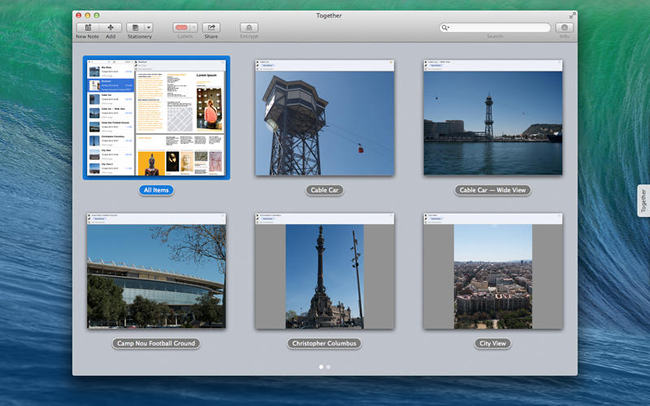The width and height of the screenshot is (650, 406).
Task: Select the All Items window thumbnail
Action: coord(156,118)
